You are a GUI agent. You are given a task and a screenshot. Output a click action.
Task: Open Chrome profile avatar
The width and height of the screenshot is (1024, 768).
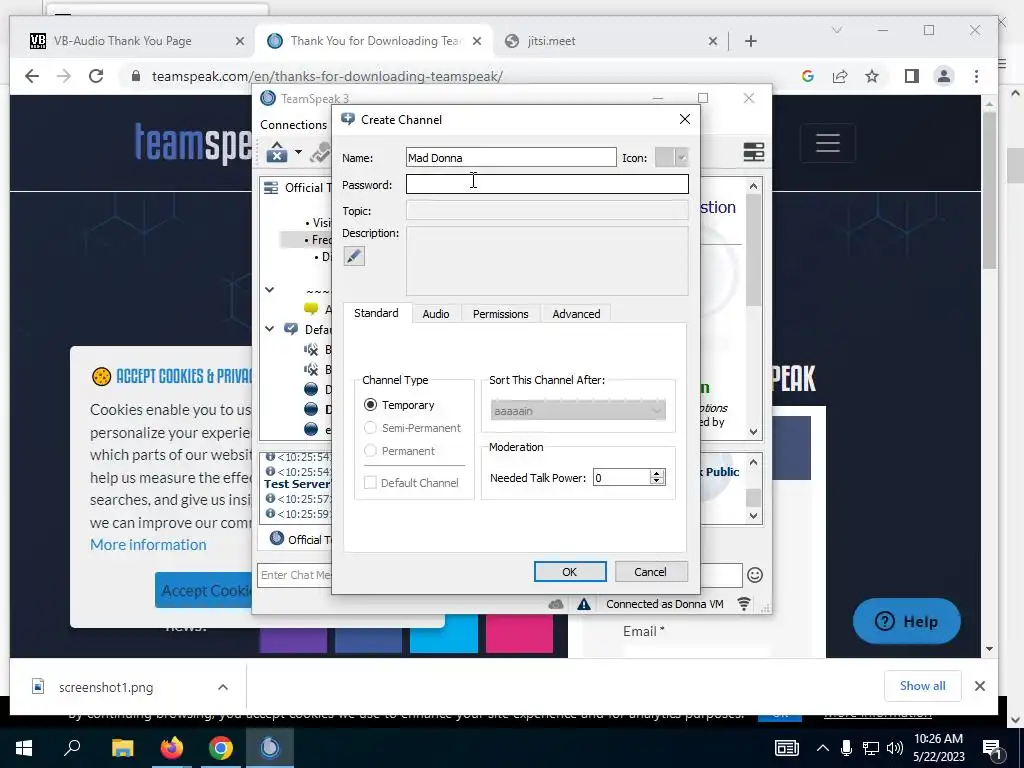[x=944, y=76]
